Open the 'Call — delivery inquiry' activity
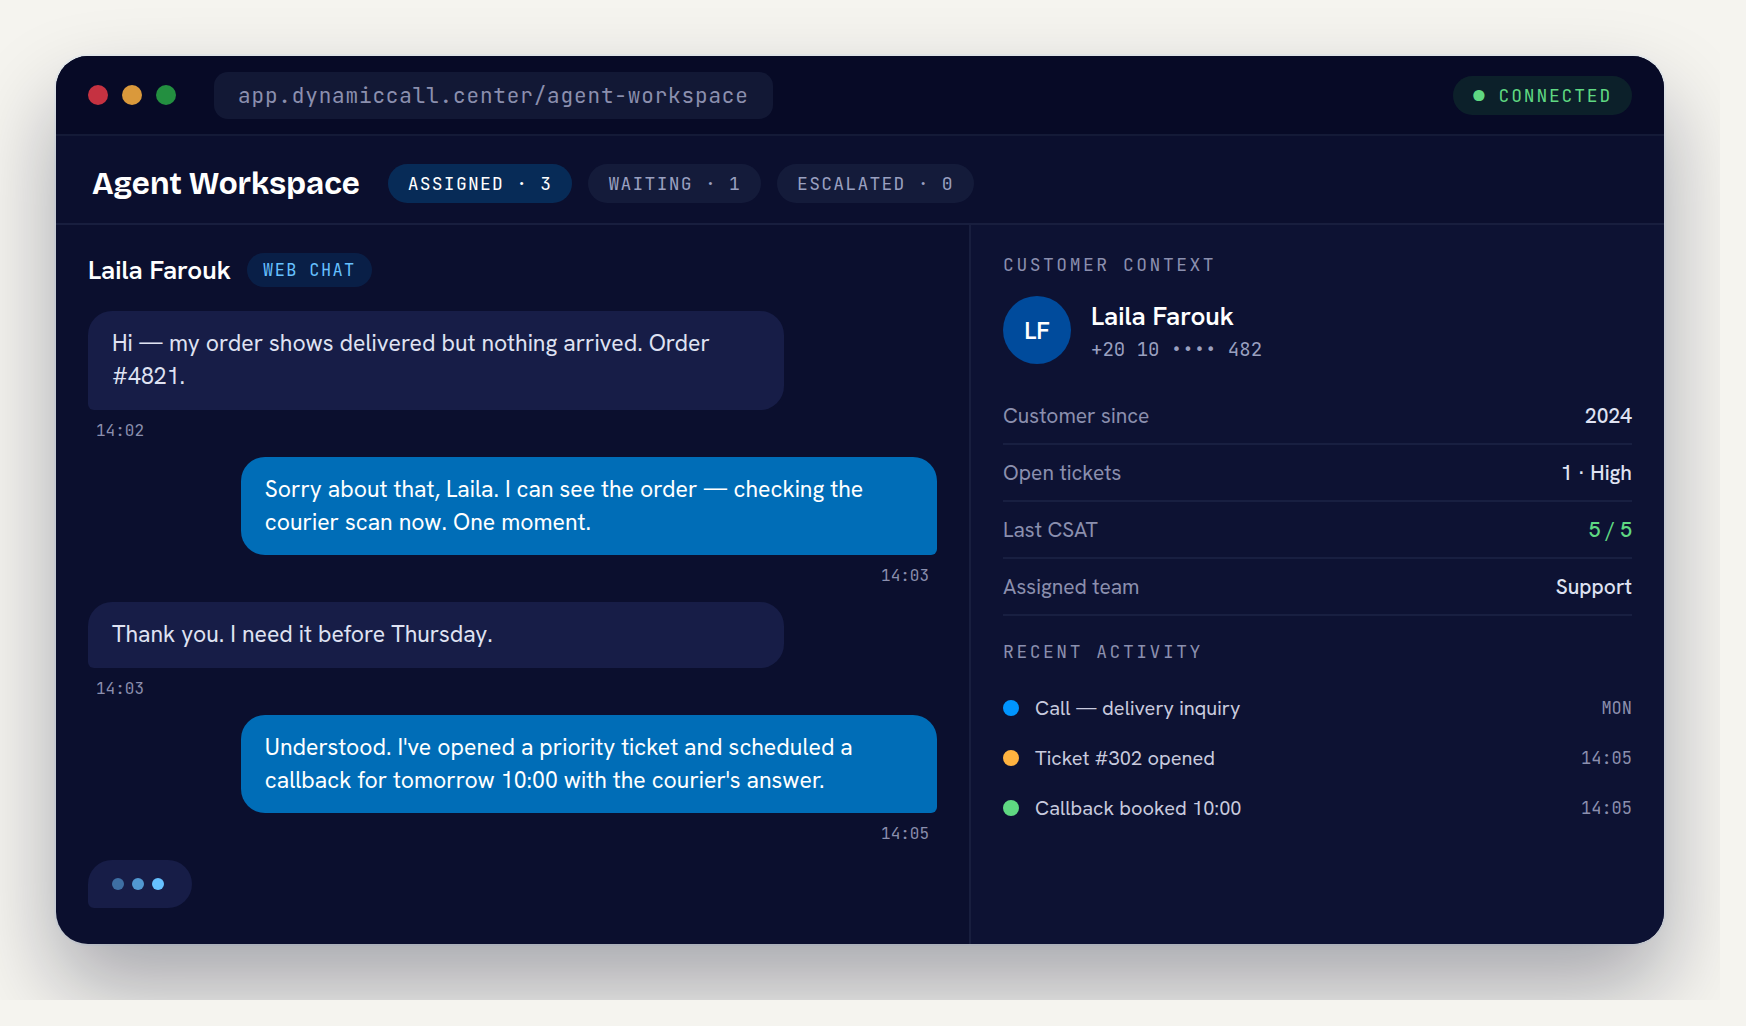This screenshot has width=1746, height=1026. (1317, 708)
